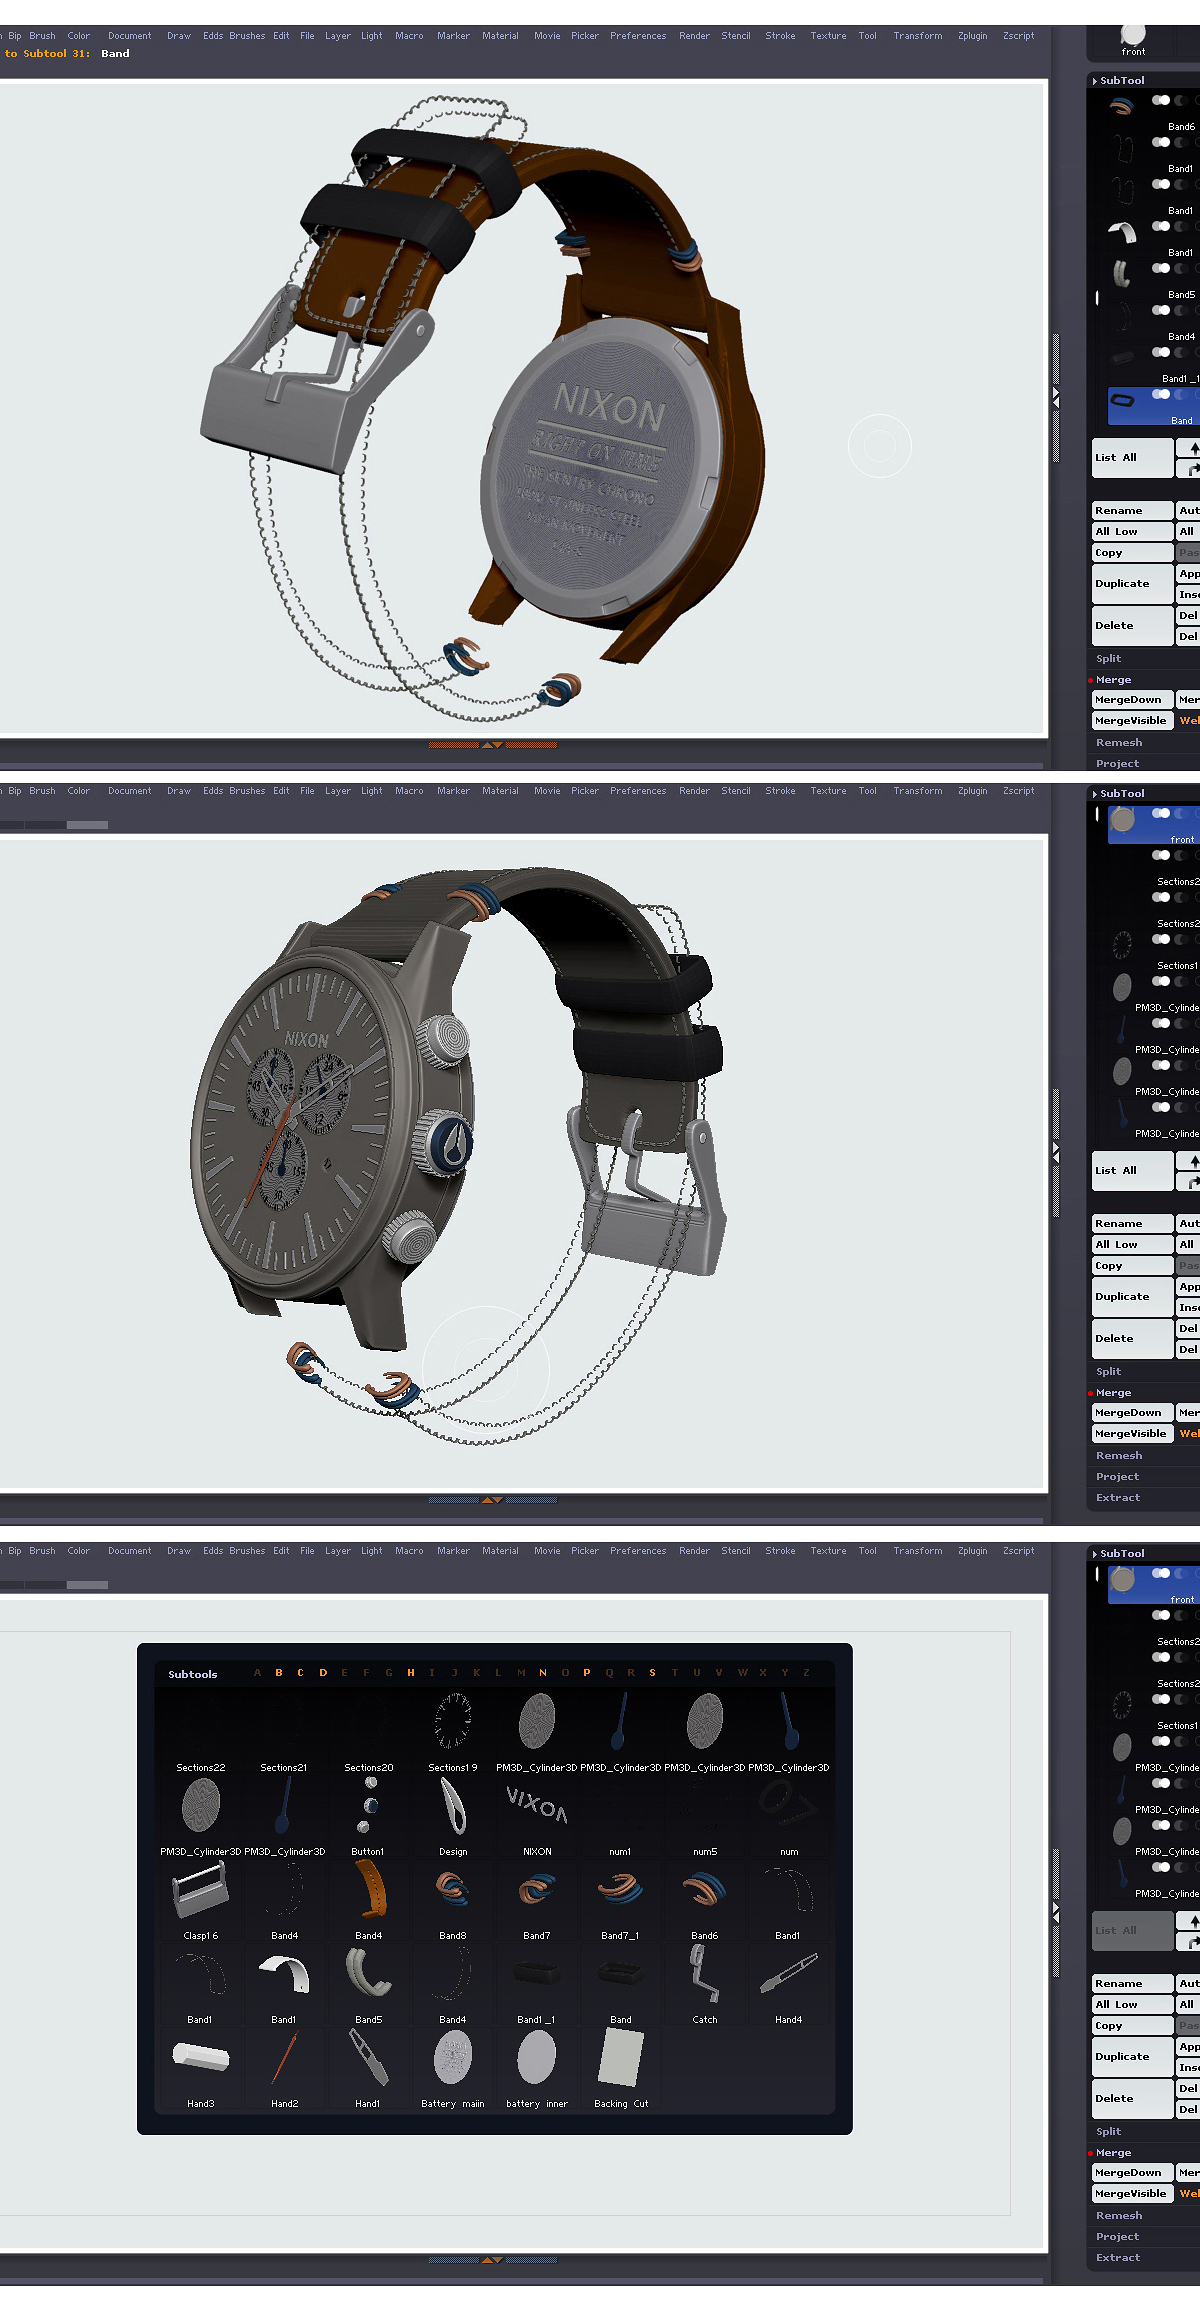Filter Subtools popup by letter B
Viewport: 1200px width, 2304px height.
[x=278, y=1672]
